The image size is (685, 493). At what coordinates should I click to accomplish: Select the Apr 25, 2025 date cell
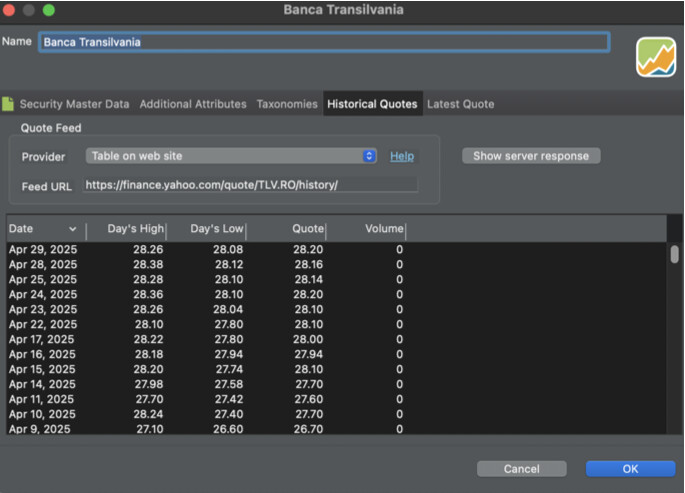click(x=43, y=279)
